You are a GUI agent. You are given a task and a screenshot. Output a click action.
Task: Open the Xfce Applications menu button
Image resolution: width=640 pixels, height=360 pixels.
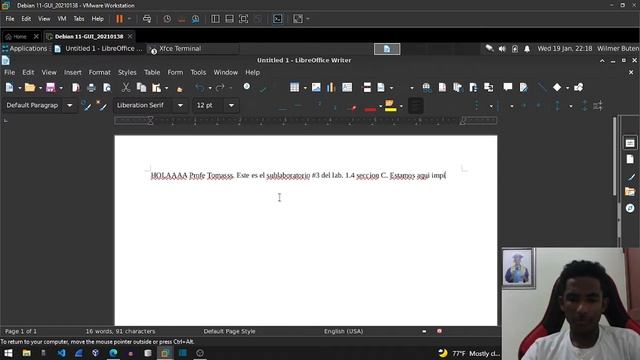click(x=25, y=49)
